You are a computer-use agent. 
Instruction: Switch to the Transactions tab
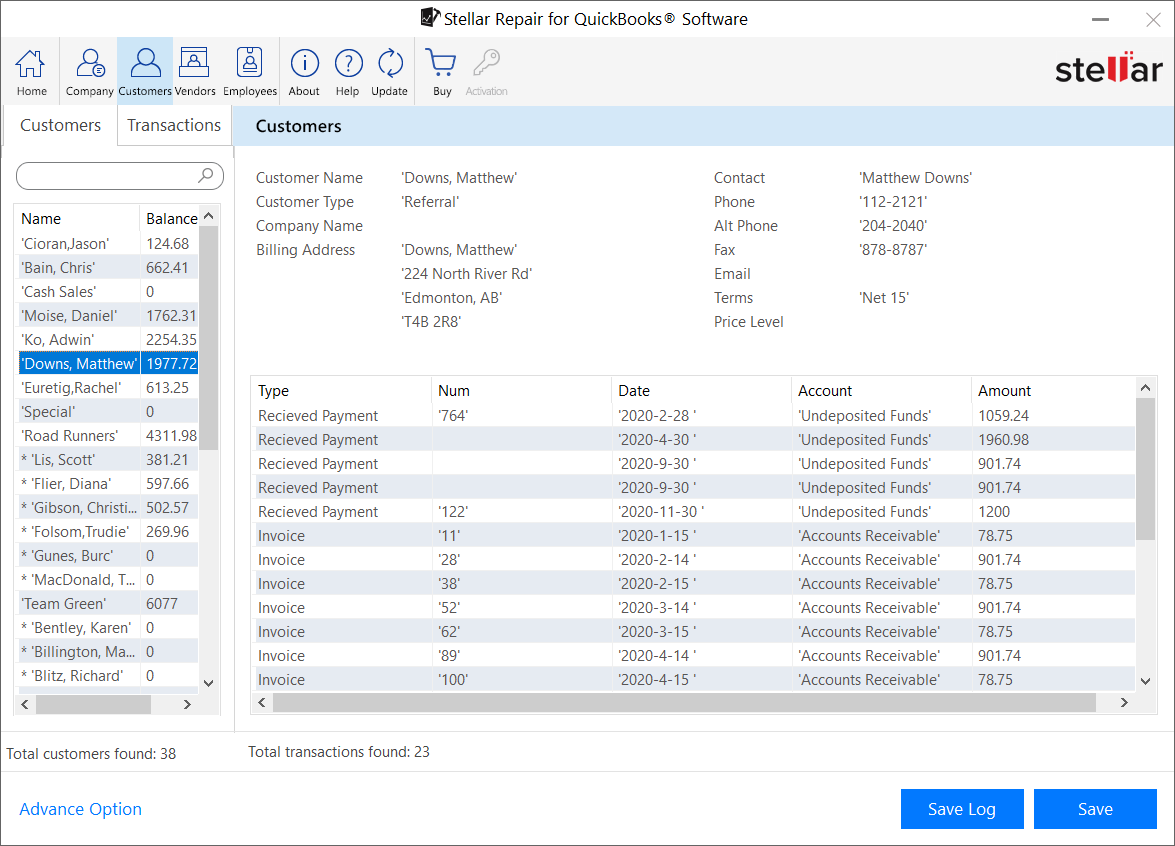(x=174, y=125)
